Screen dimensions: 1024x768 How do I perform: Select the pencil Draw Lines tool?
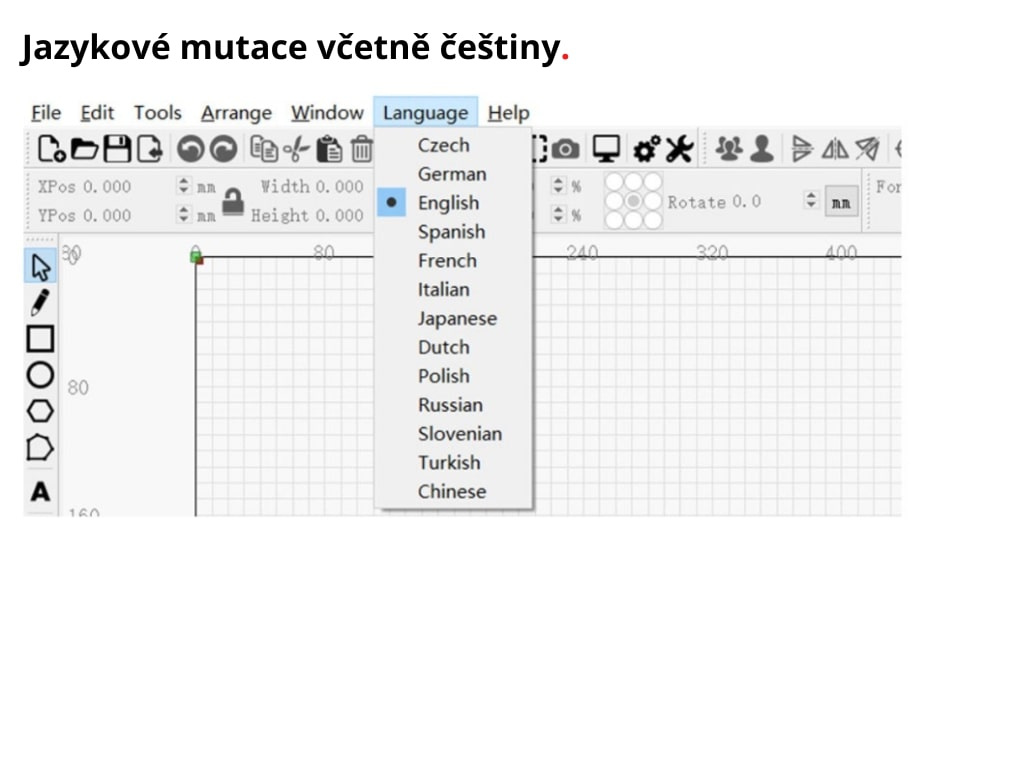[40, 303]
